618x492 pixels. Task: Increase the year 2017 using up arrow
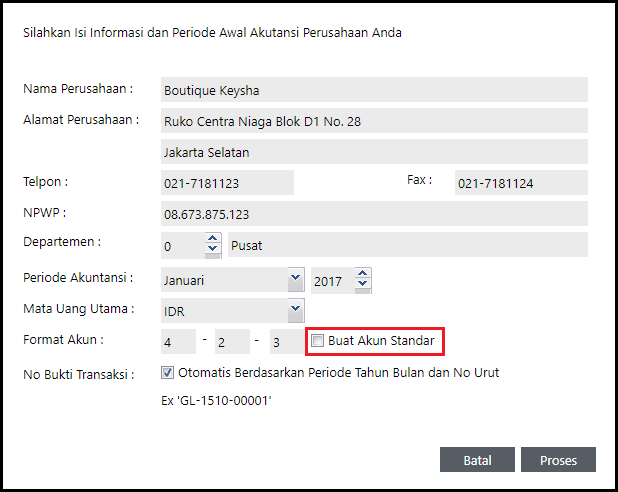click(x=362, y=273)
